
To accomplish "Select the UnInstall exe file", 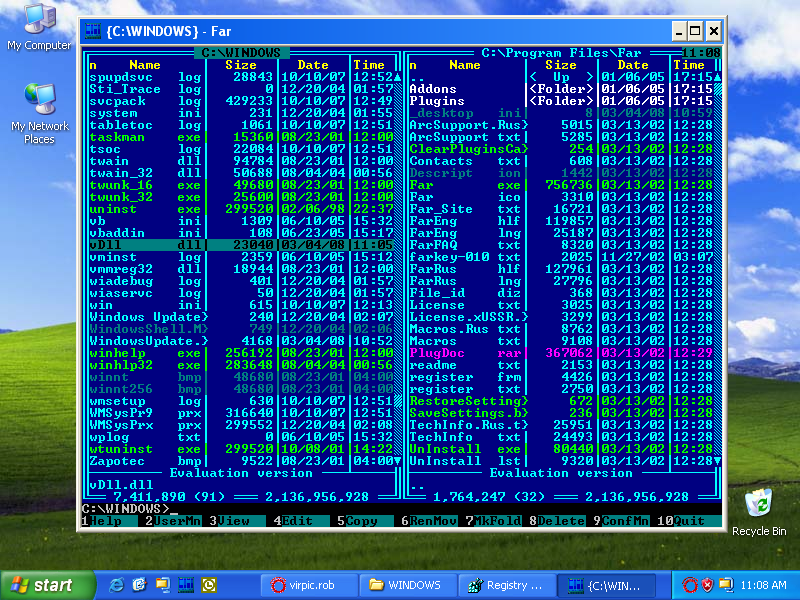I will [x=561, y=449].
